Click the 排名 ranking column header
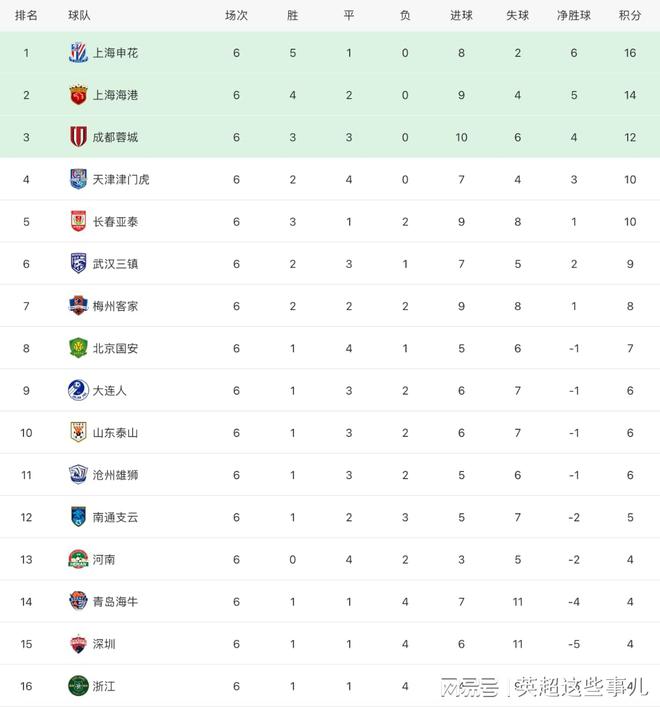The width and height of the screenshot is (660, 707). (26, 16)
